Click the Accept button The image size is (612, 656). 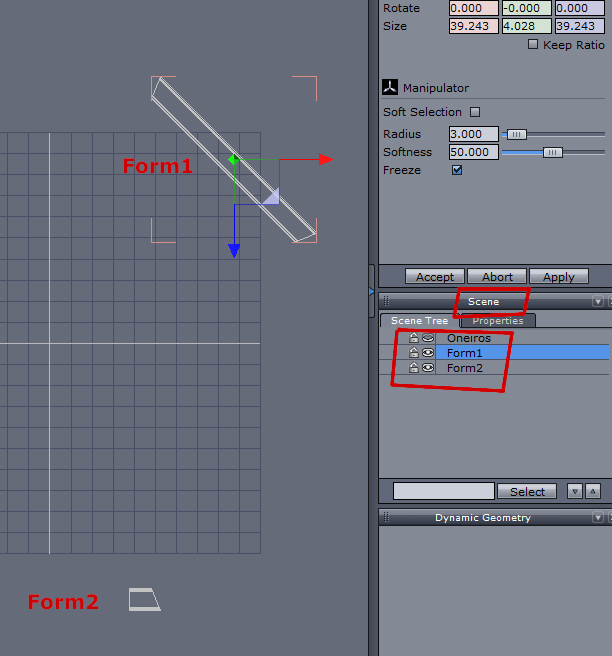(x=435, y=277)
